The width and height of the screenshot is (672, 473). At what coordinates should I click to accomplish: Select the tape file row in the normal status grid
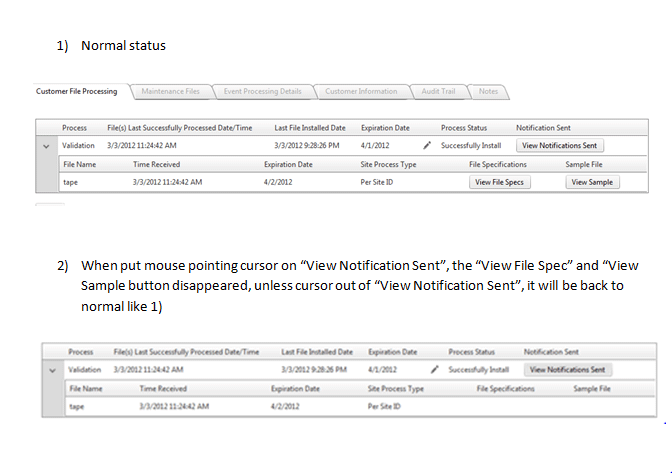click(71, 182)
